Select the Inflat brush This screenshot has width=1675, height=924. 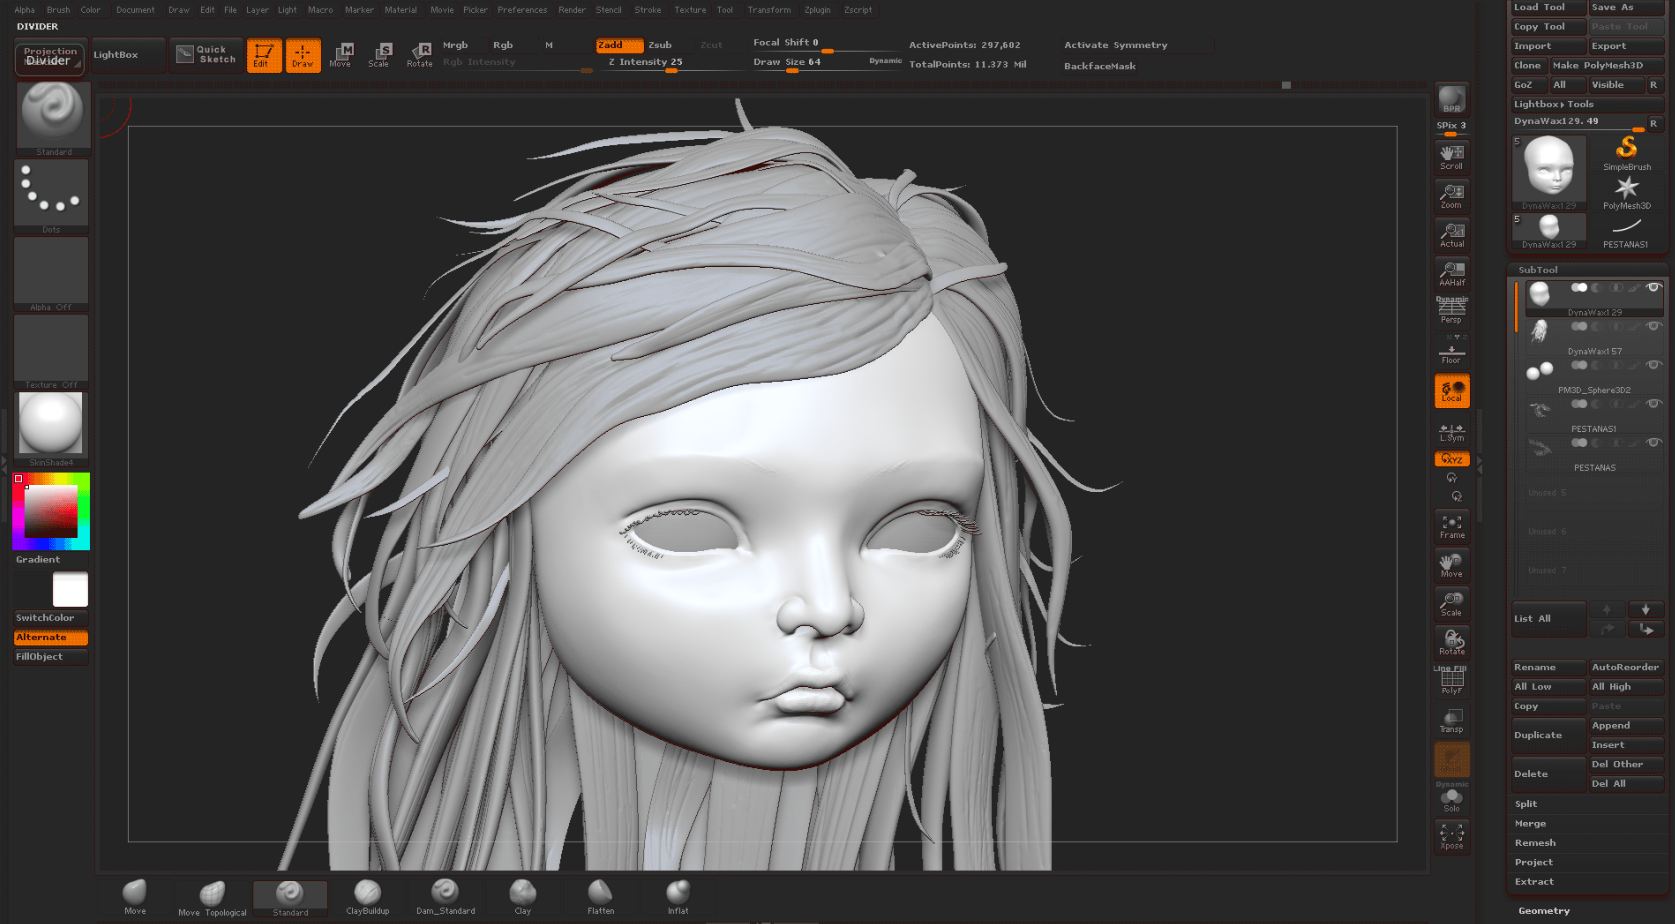click(678, 897)
